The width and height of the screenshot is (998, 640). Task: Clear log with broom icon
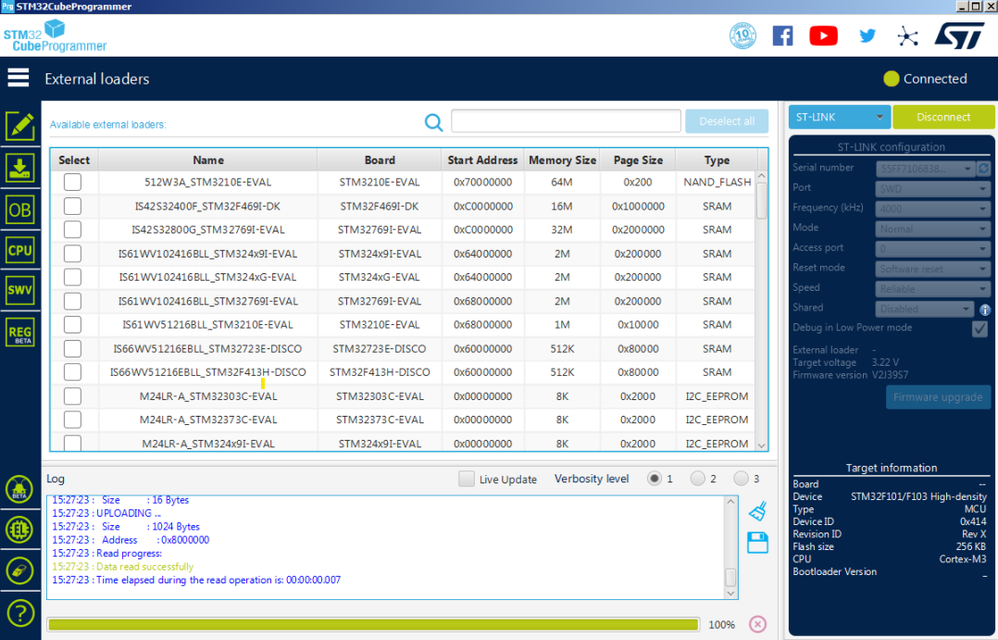point(757,511)
